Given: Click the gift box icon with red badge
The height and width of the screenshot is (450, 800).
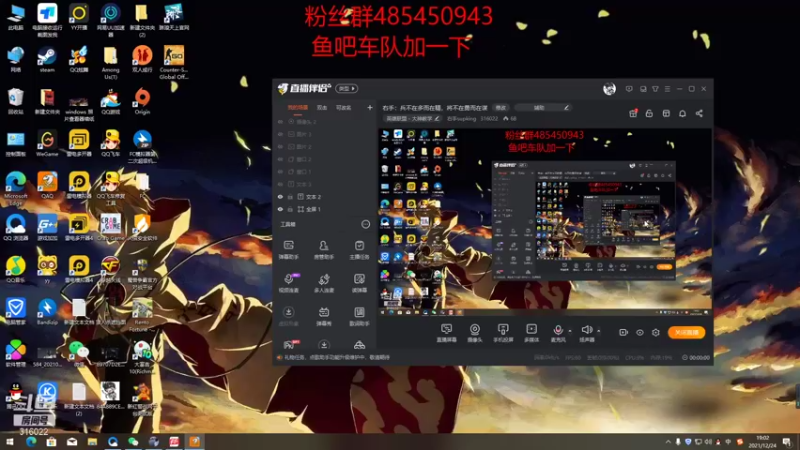Looking at the screenshot, I should coord(633,113).
